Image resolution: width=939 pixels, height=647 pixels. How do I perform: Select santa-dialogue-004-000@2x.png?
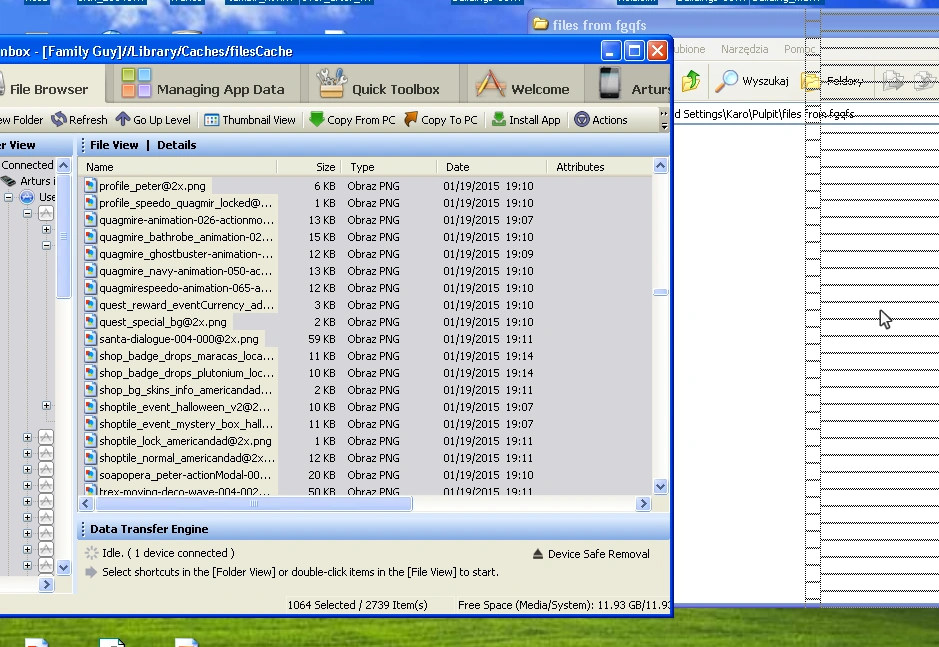tap(178, 339)
